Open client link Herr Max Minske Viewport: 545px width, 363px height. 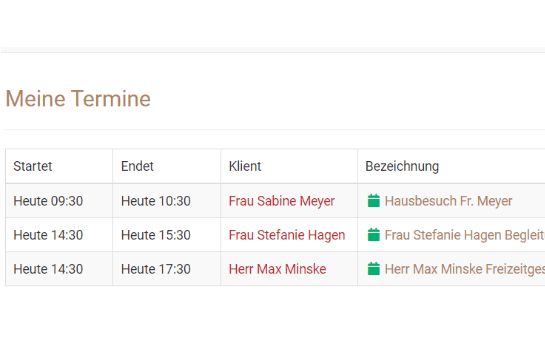tap(277, 269)
